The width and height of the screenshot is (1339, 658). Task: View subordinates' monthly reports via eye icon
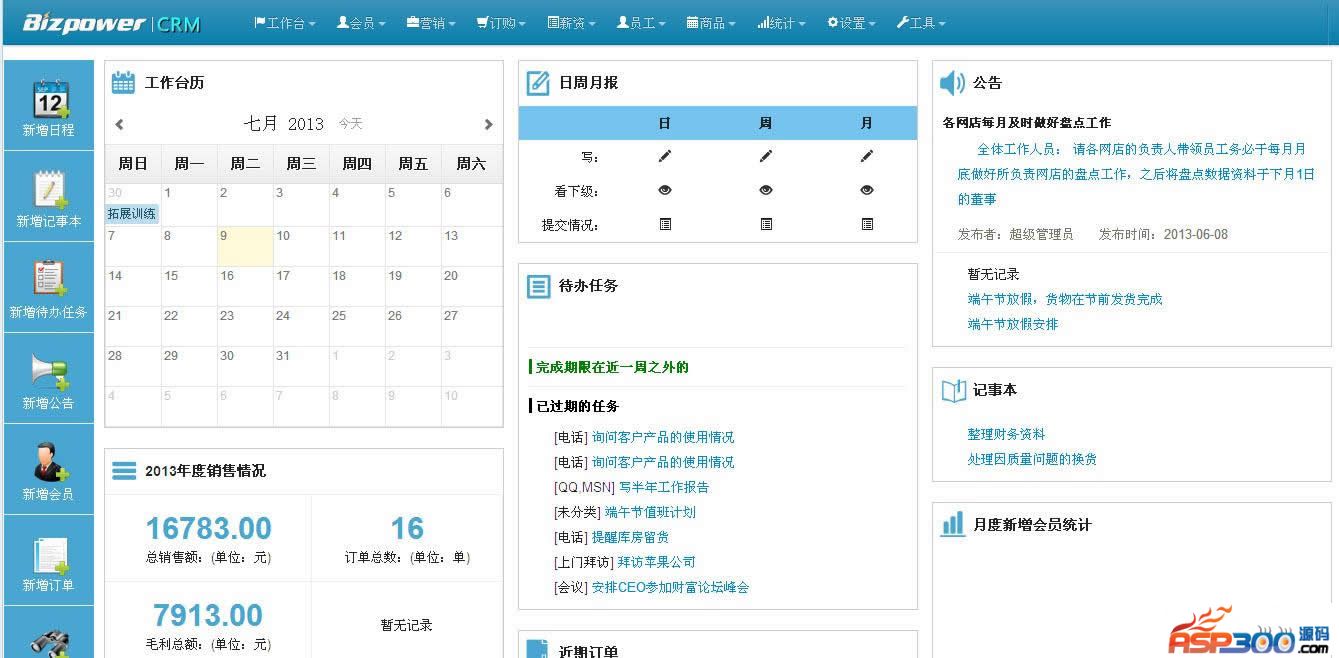867,190
